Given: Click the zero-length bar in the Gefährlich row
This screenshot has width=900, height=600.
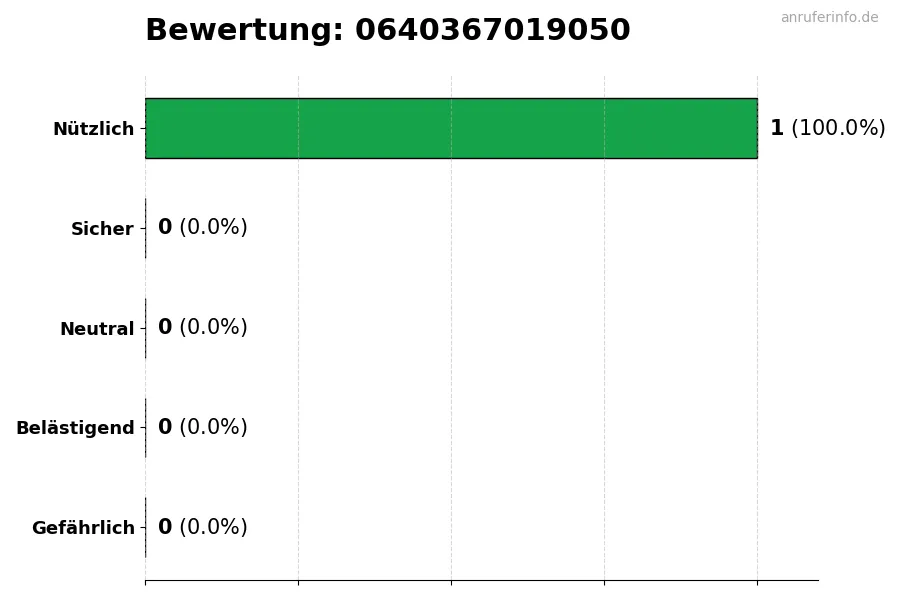Looking at the screenshot, I should click(146, 528).
